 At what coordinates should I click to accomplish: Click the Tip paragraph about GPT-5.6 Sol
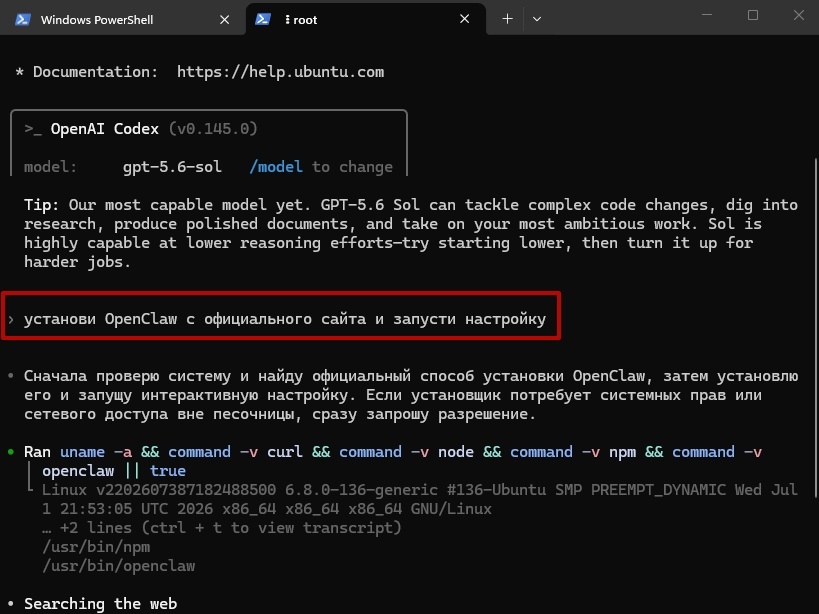[x=411, y=233]
